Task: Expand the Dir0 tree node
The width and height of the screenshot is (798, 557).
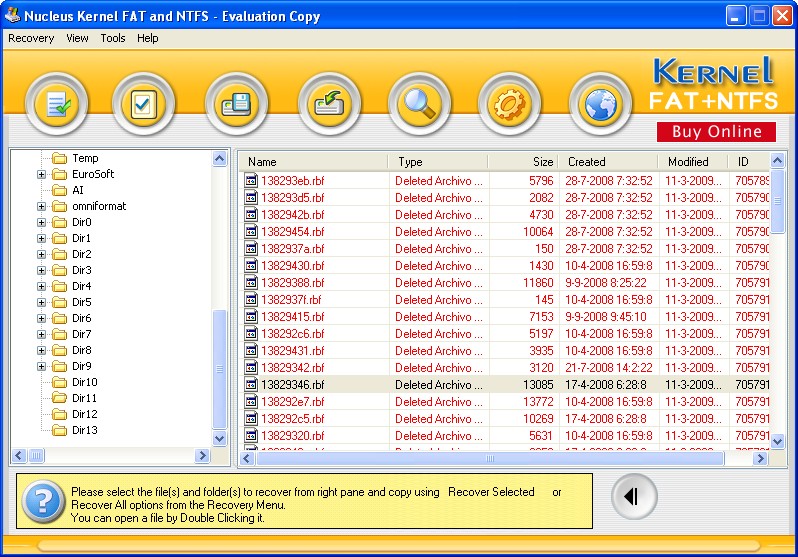Action: (x=41, y=222)
